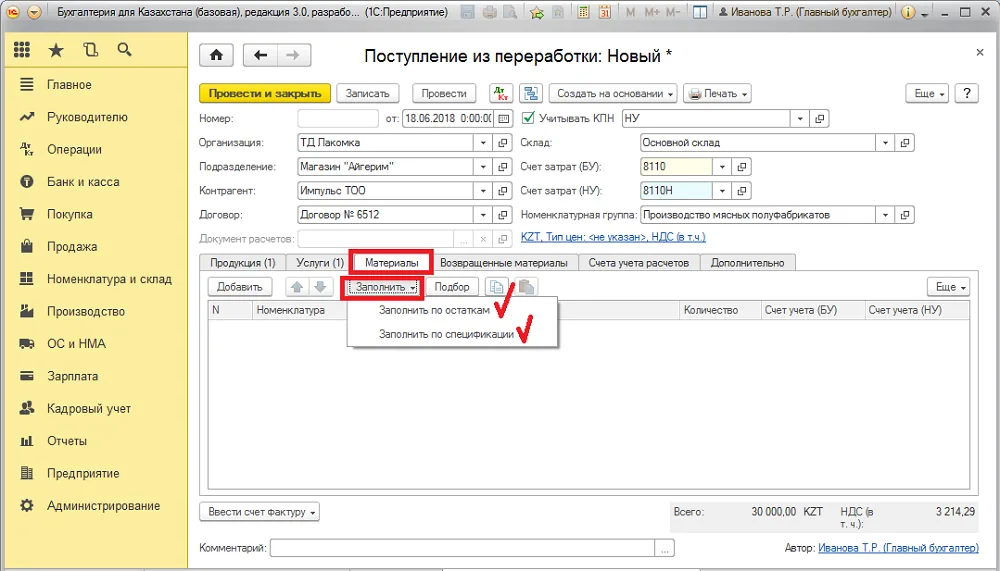Open calculator in title bar
Viewport: 1000px width, 571px height.
click(583, 11)
